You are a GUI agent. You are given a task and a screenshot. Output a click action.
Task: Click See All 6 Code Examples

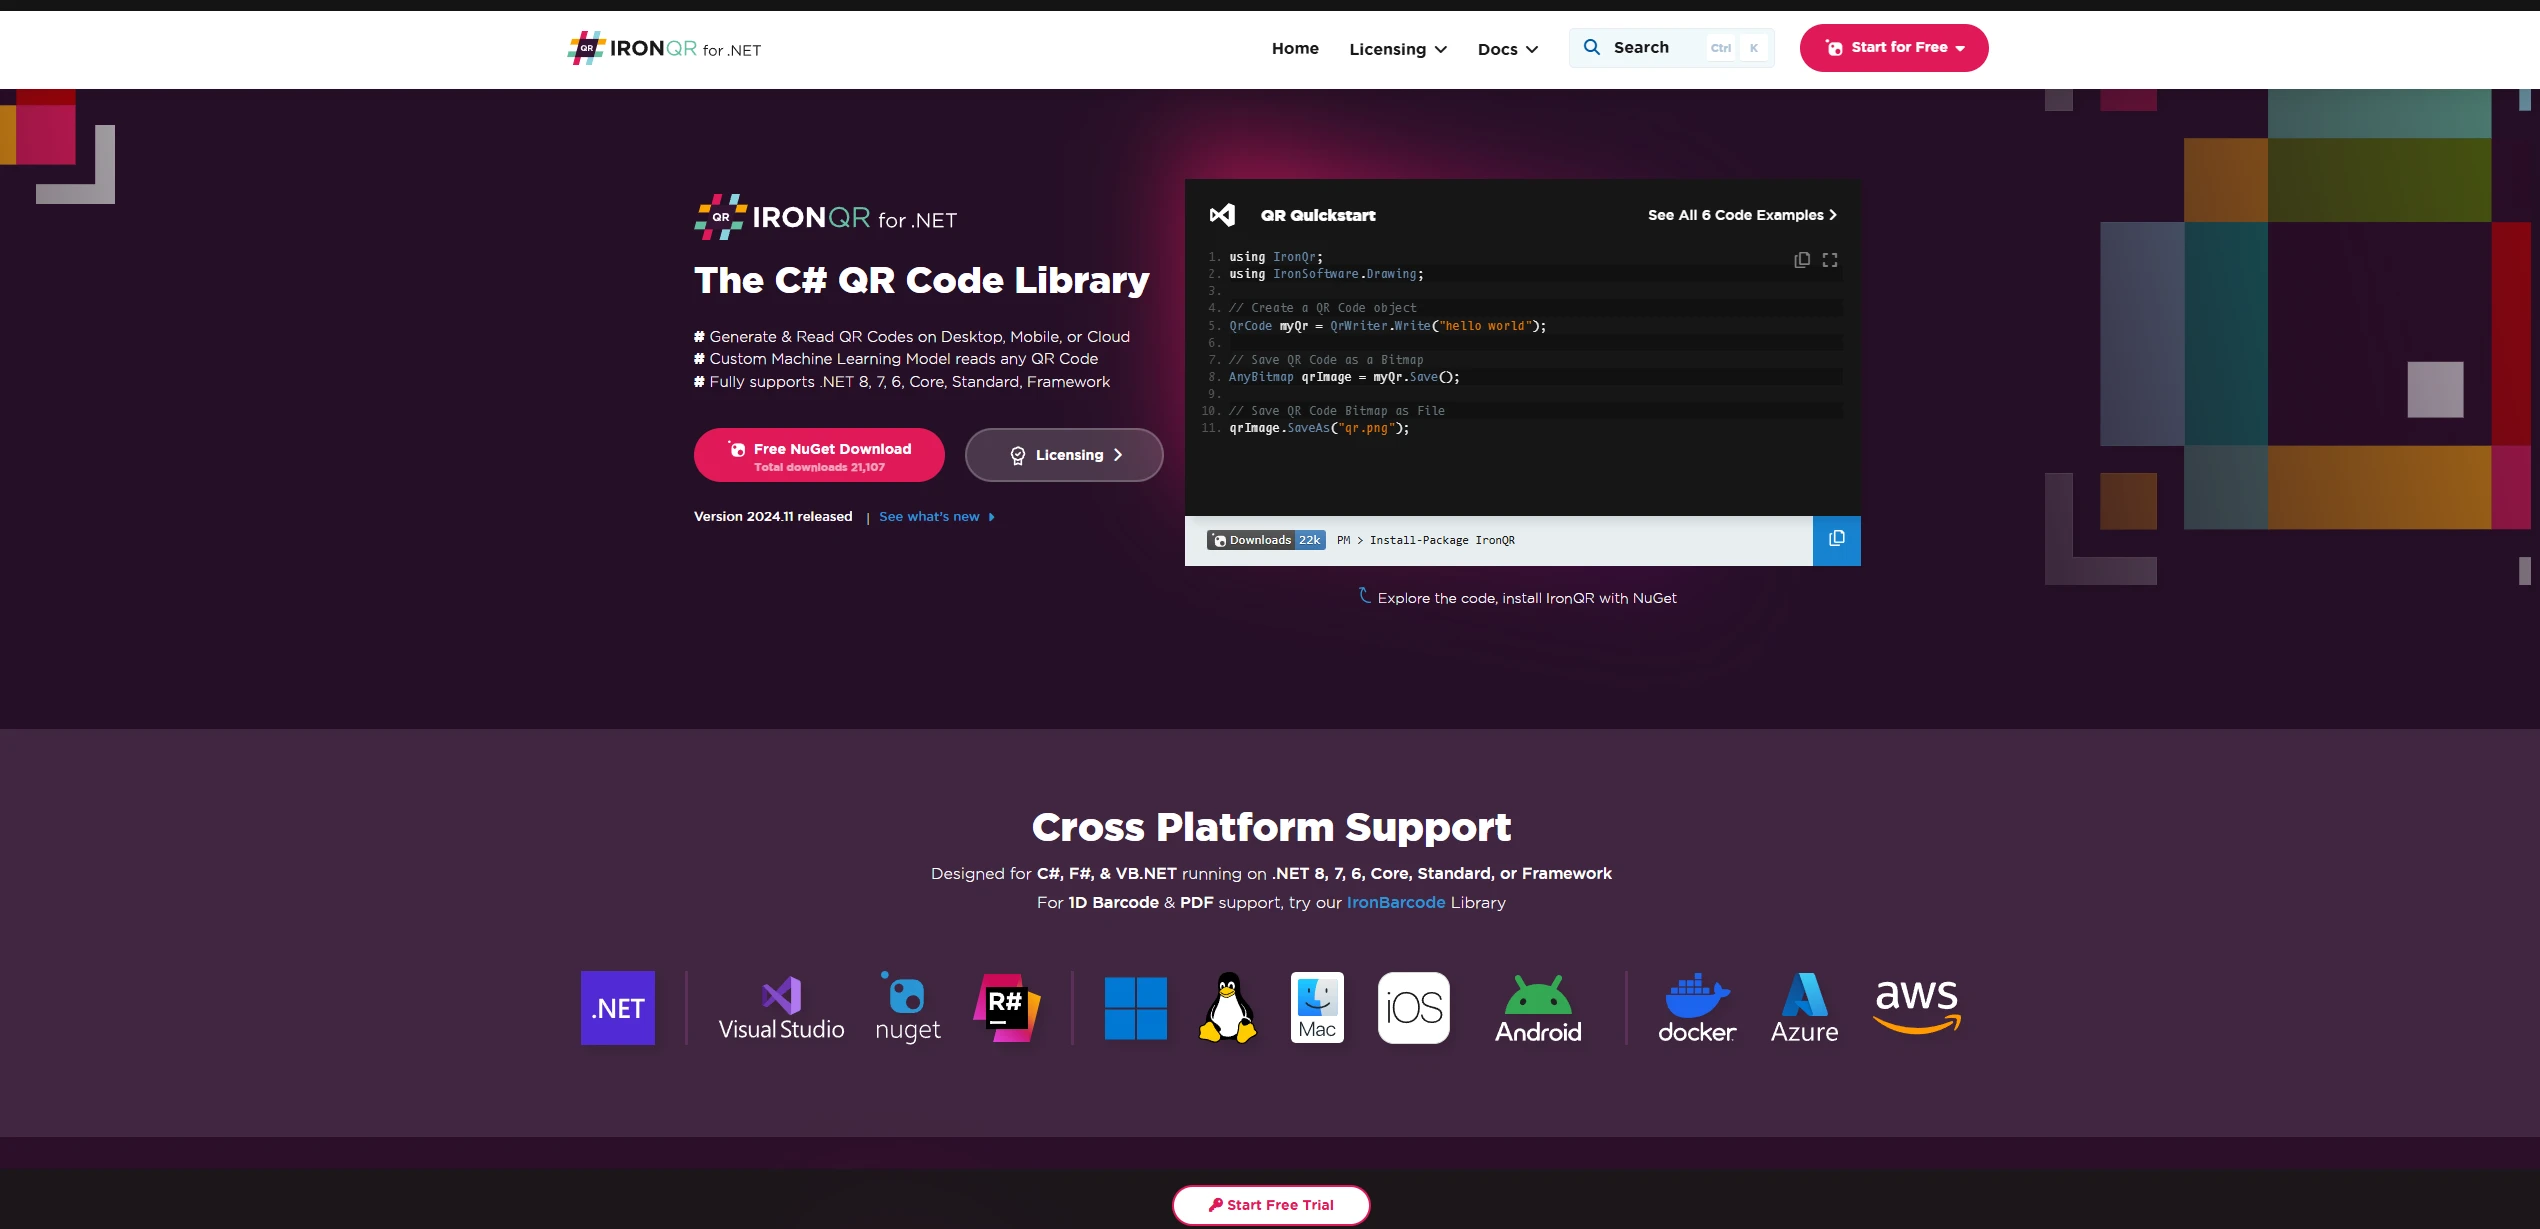click(1741, 215)
